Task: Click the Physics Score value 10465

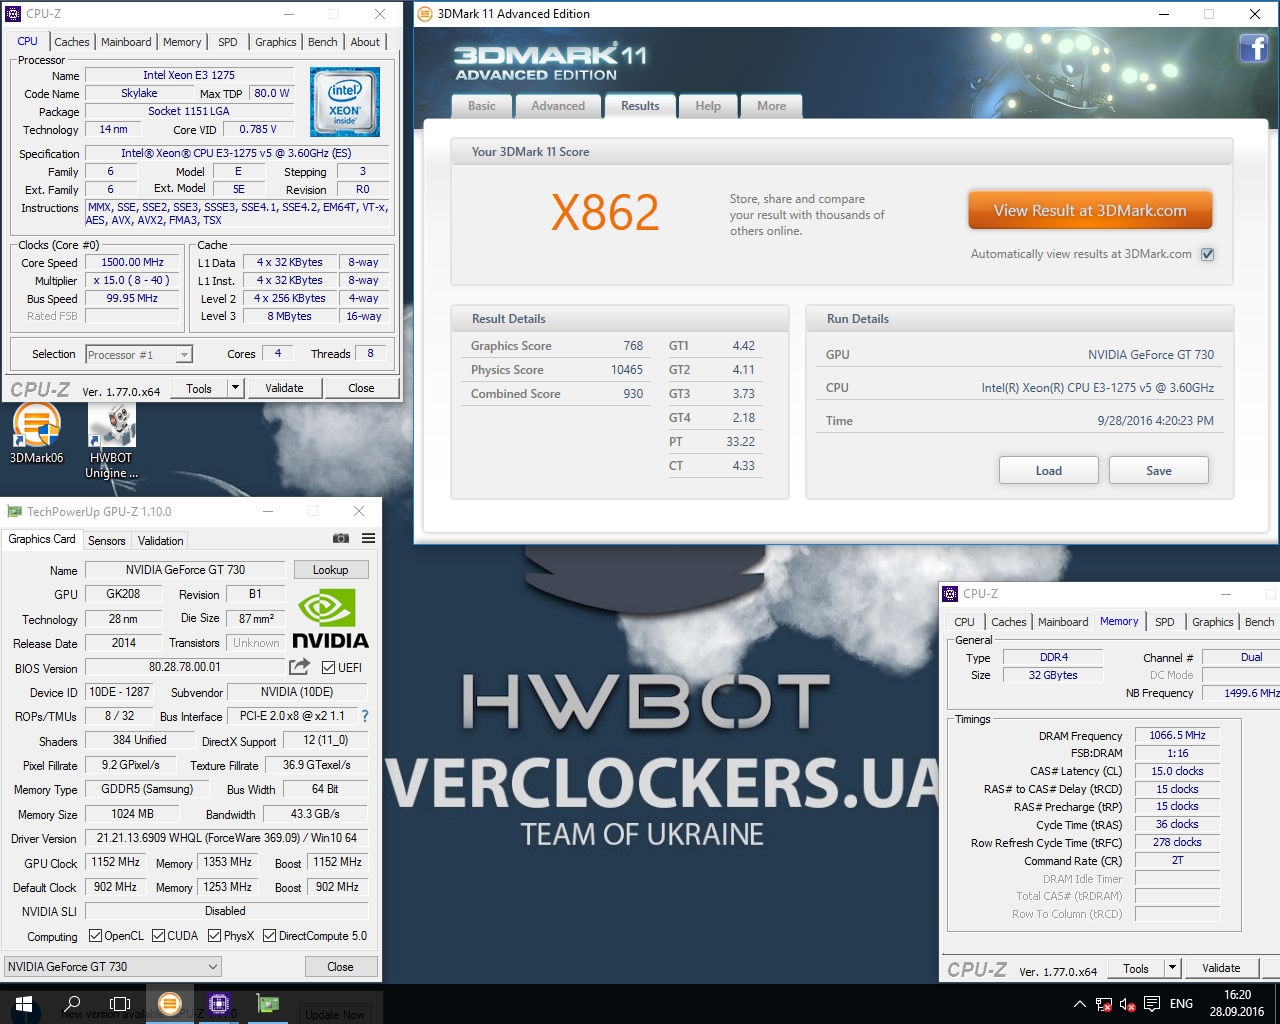Action: pos(627,370)
